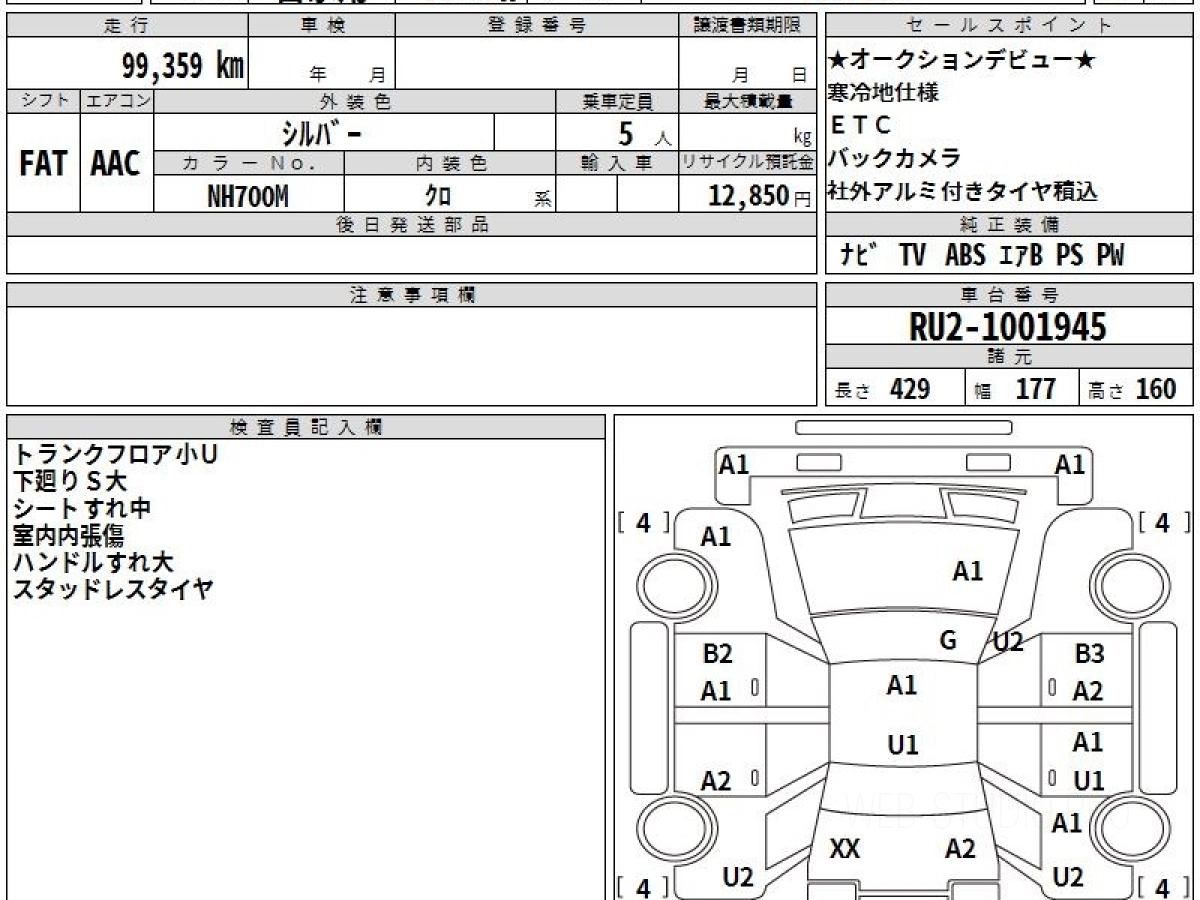The width and height of the screenshot is (1200, 900).
Task: Select the 長さ 429 length cell
Action: point(895,389)
